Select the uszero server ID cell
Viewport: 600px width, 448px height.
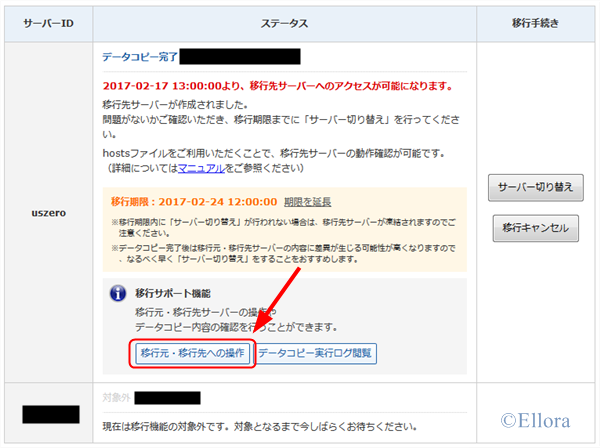click(x=49, y=213)
